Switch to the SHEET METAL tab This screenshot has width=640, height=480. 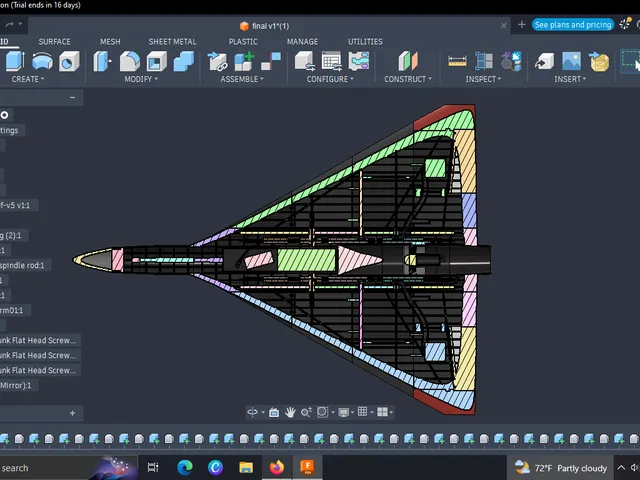(x=172, y=42)
